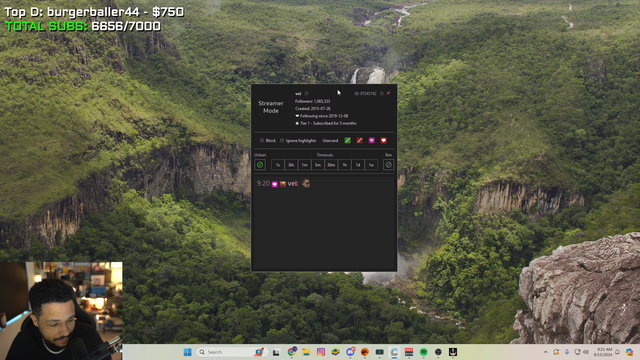The image size is (640, 360).
Task: Enable the Ignore highlights checkbox
Action: pyautogui.click(x=282, y=140)
